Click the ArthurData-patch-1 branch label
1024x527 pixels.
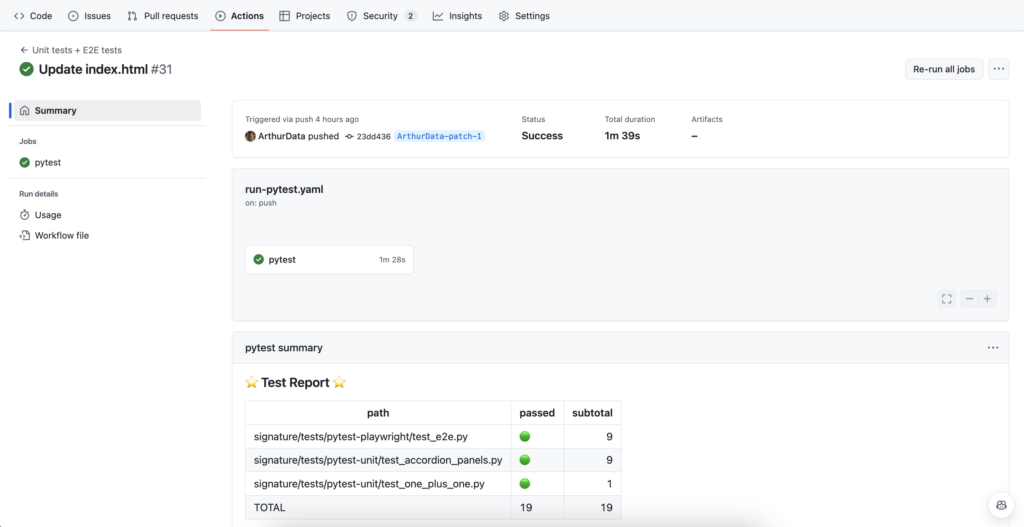(440, 136)
